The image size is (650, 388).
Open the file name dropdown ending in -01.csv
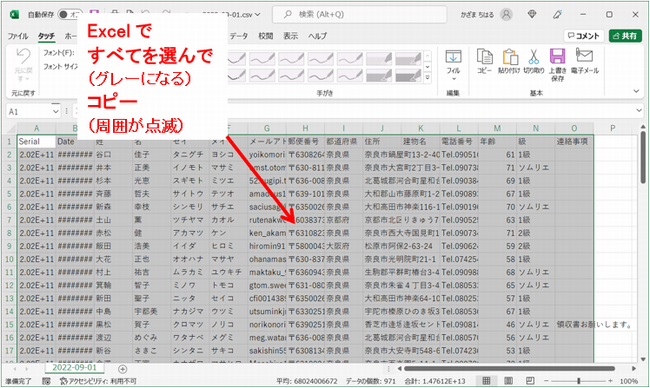257,15
